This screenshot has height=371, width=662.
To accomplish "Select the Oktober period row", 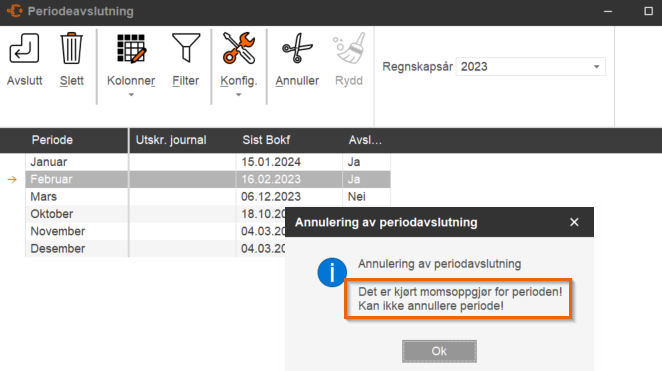I will point(155,214).
